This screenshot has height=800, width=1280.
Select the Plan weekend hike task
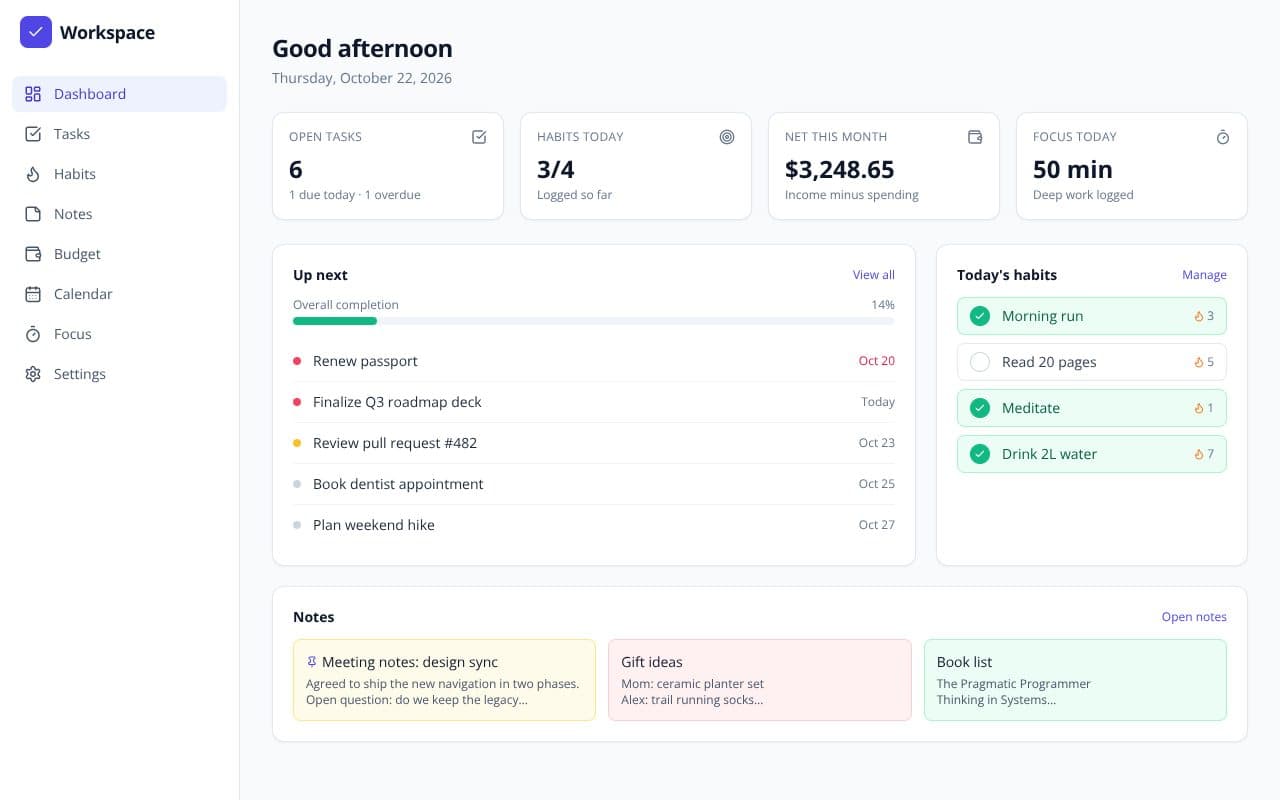click(x=594, y=525)
